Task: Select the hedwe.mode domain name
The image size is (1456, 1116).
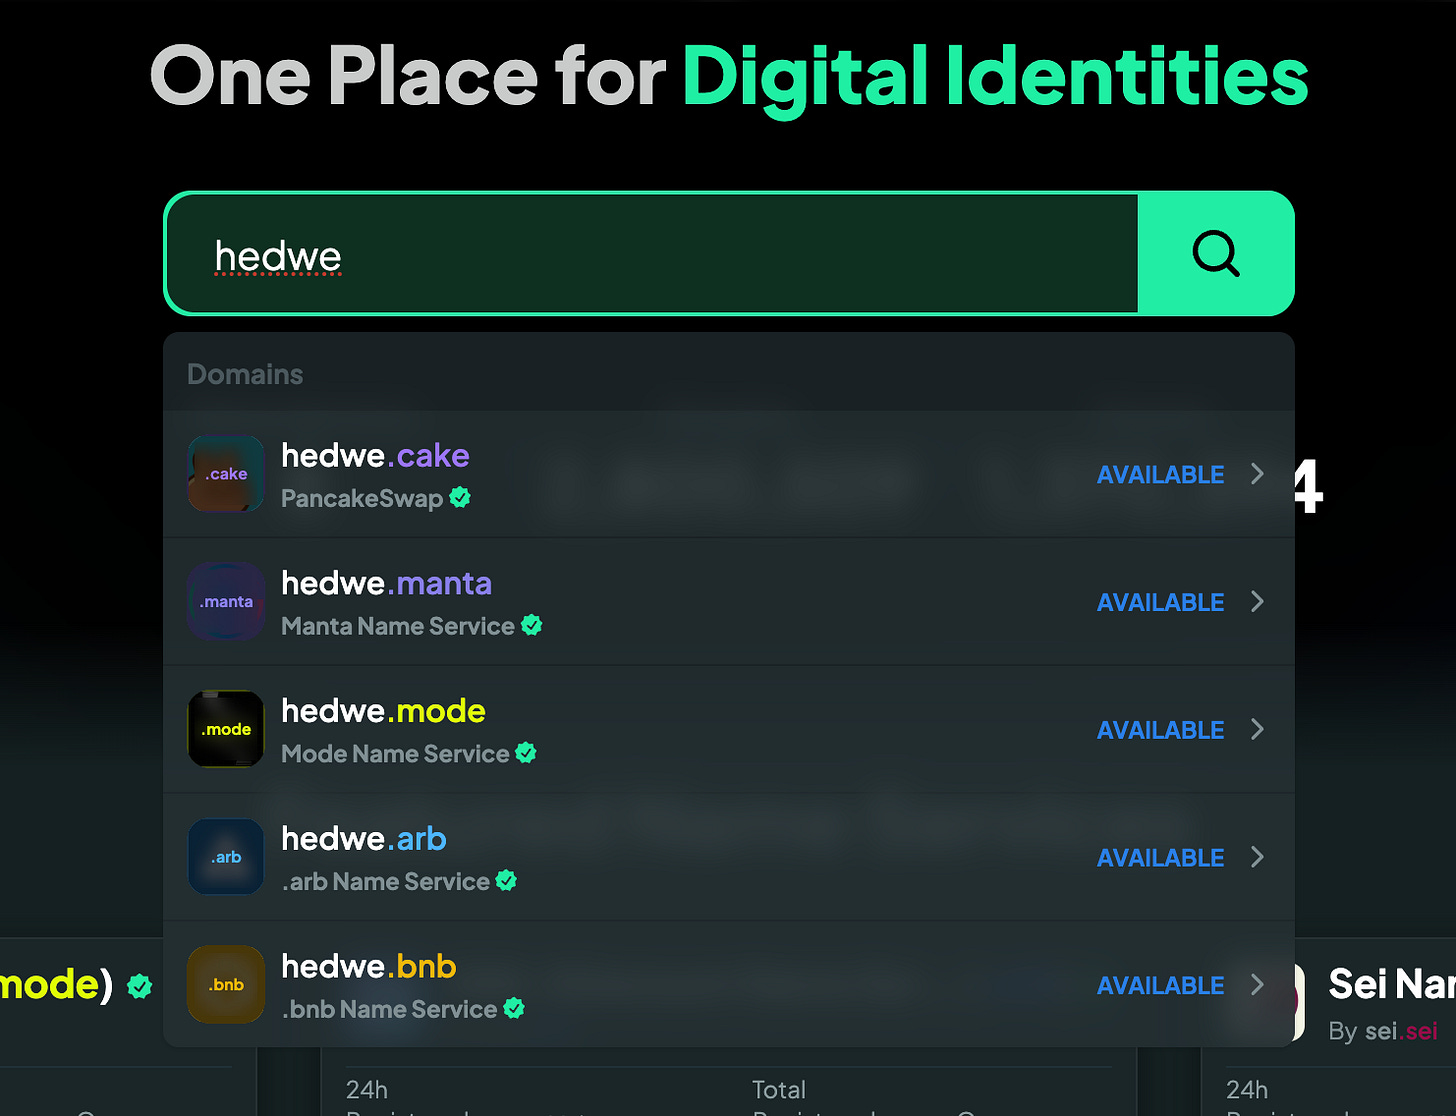Action: 383,712
